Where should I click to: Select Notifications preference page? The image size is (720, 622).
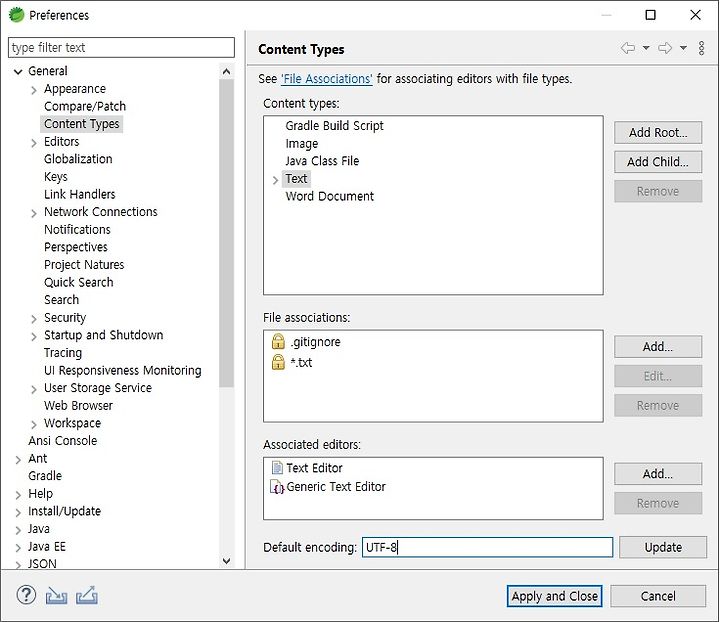tap(77, 229)
